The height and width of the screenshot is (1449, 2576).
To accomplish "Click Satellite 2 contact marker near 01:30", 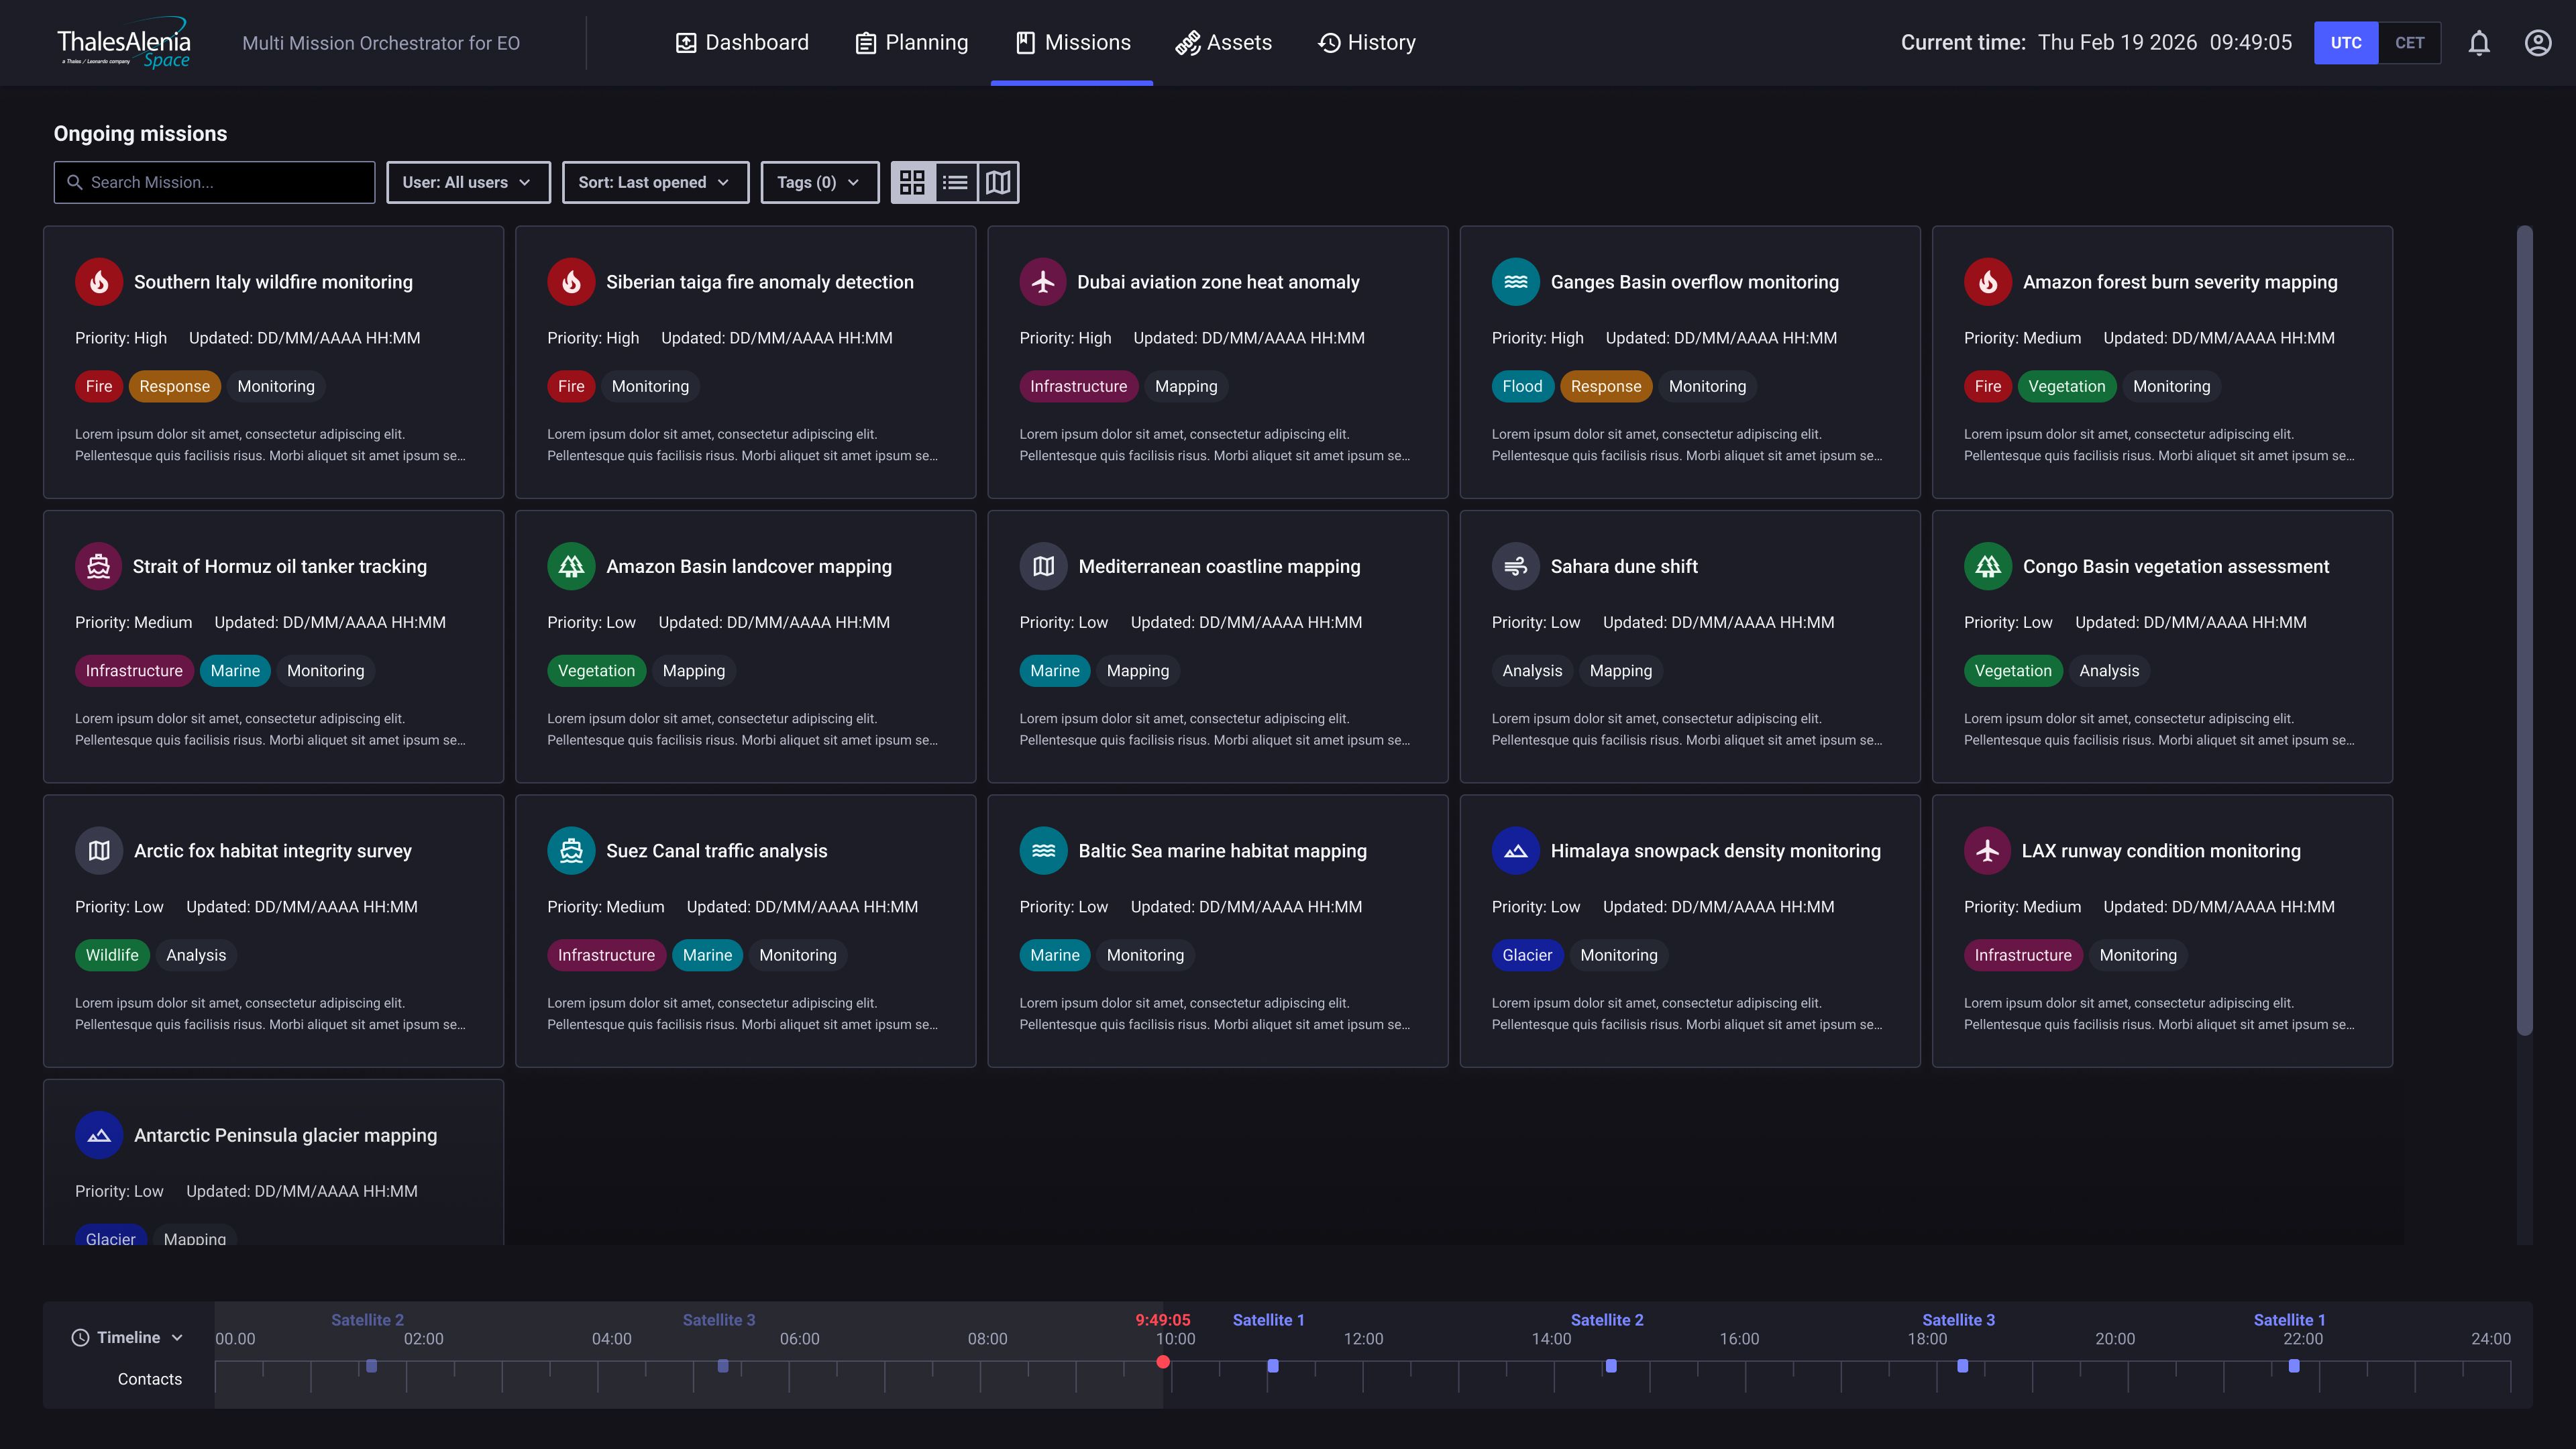I will coord(371,1366).
